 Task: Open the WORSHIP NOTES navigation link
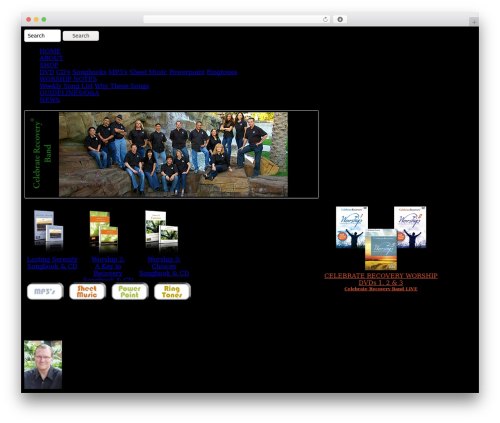68,79
